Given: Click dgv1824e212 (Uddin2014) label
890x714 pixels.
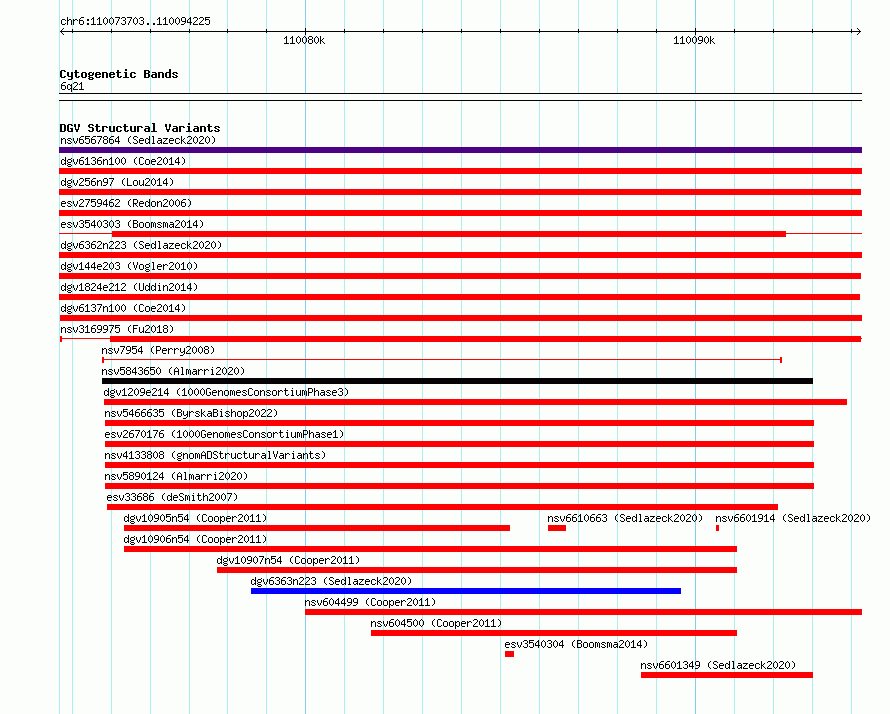Looking at the screenshot, I should [129, 287].
